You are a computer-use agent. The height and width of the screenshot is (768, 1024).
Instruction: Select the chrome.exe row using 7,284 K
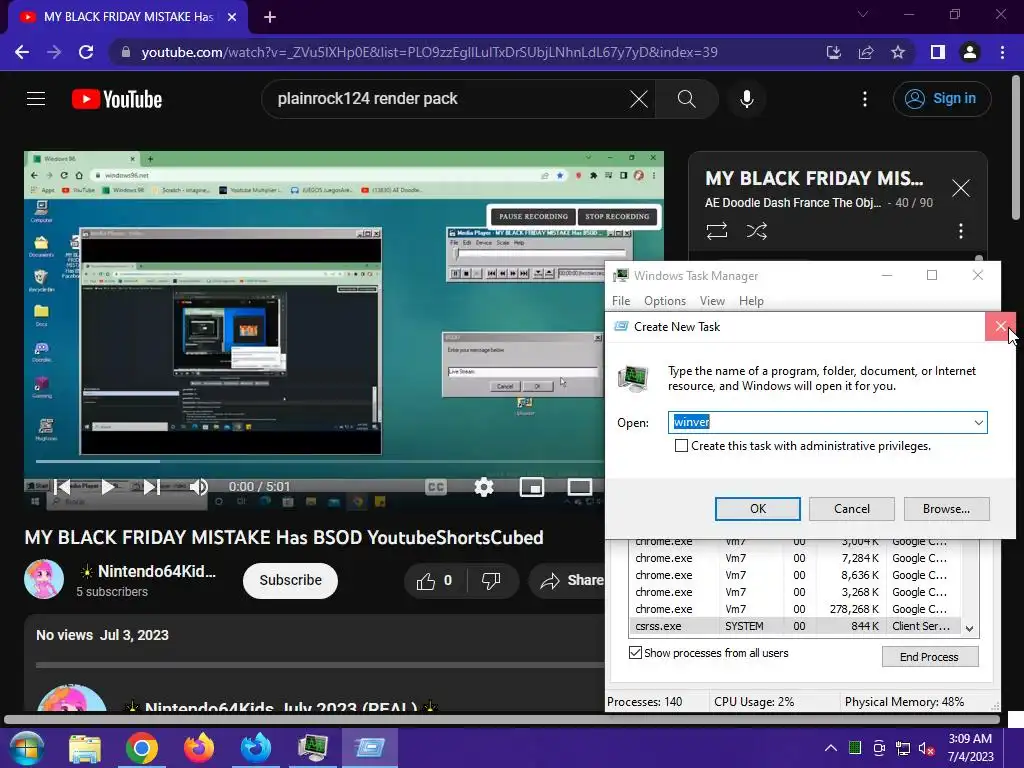795,558
